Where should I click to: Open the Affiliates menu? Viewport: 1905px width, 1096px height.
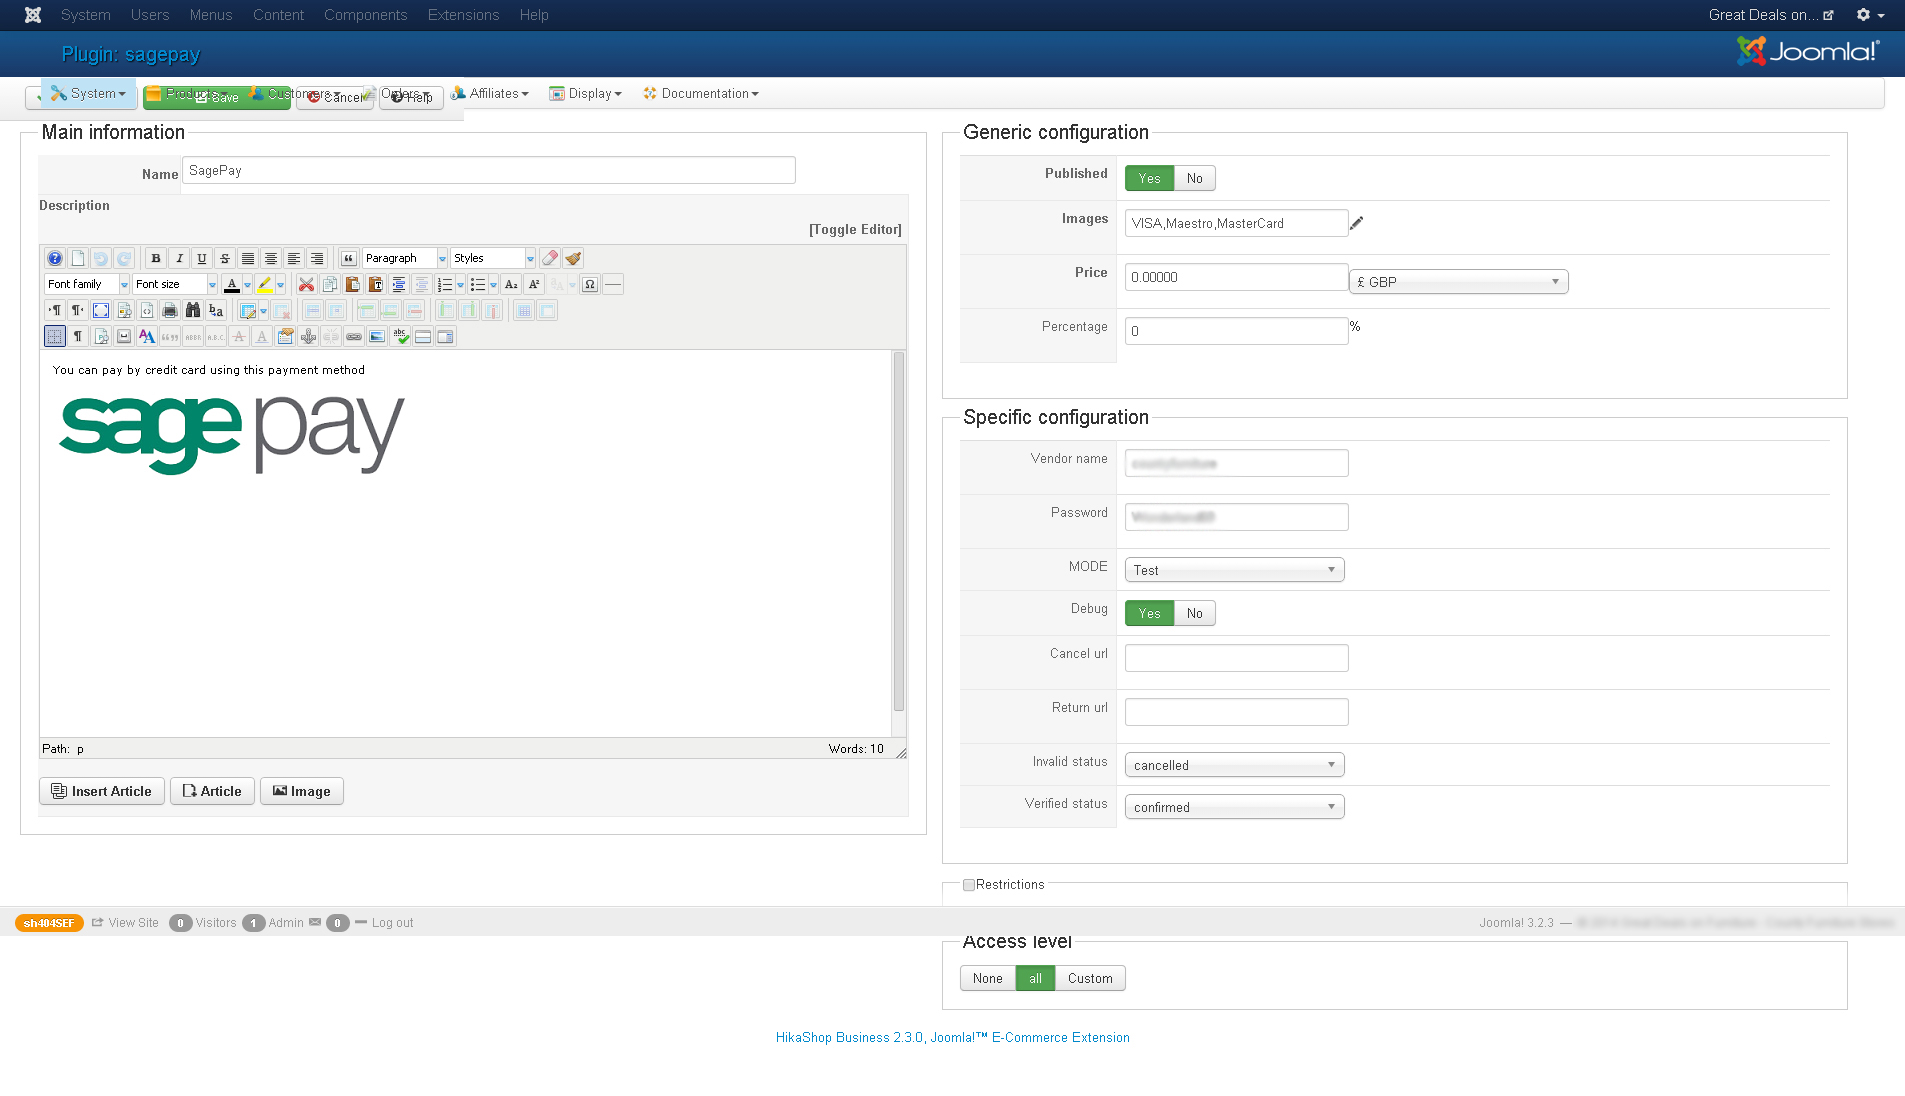(490, 93)
